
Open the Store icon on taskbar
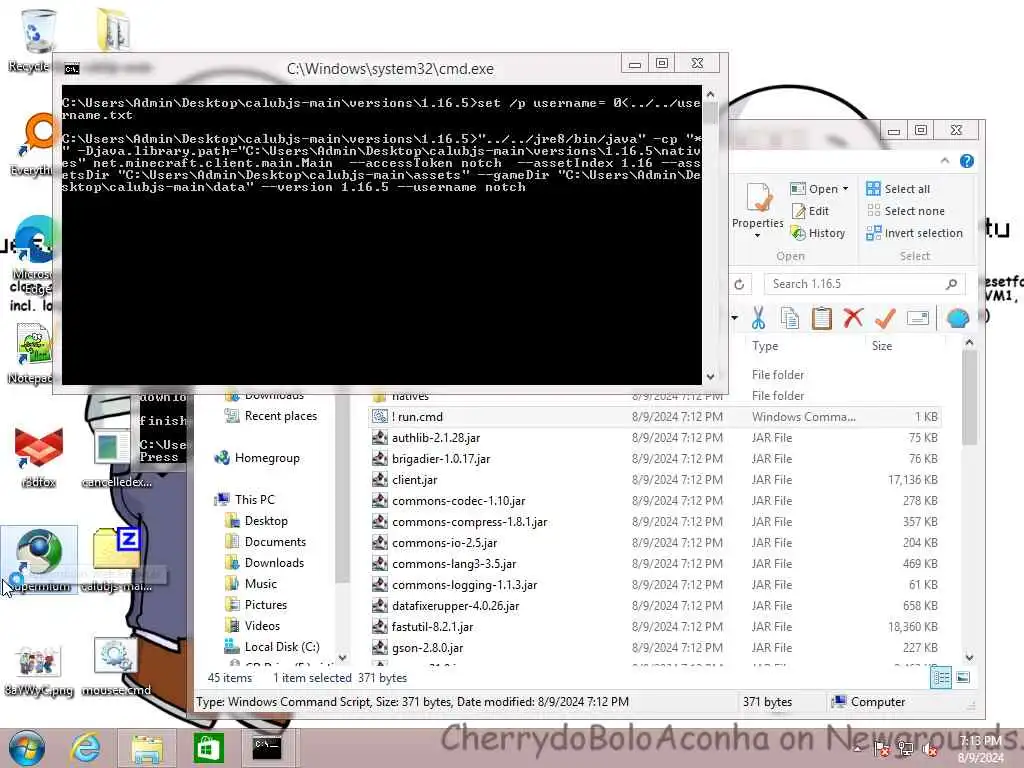click(x=208, y=748)
